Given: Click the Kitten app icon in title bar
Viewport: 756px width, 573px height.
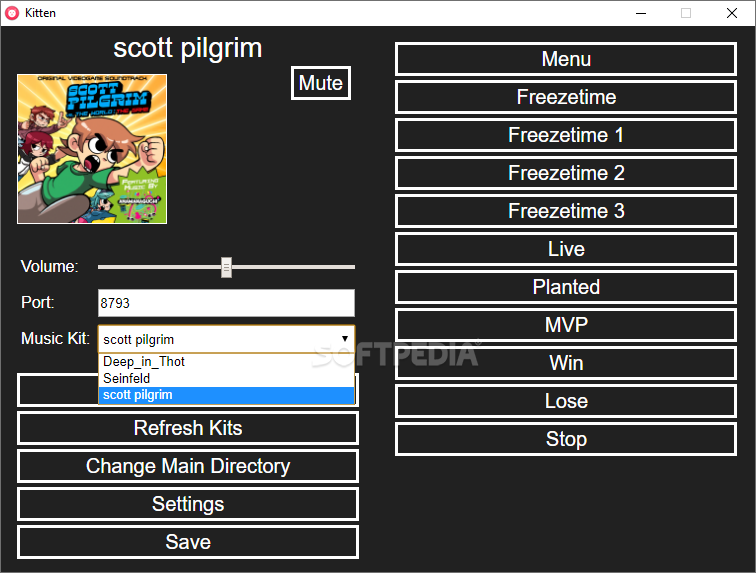Looking at the screenshot, I should [12, 13].
